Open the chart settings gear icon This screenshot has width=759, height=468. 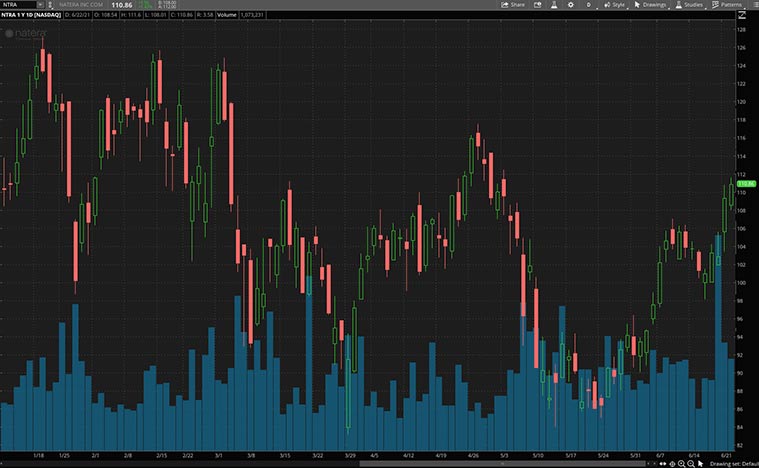(x=569, y=5)
